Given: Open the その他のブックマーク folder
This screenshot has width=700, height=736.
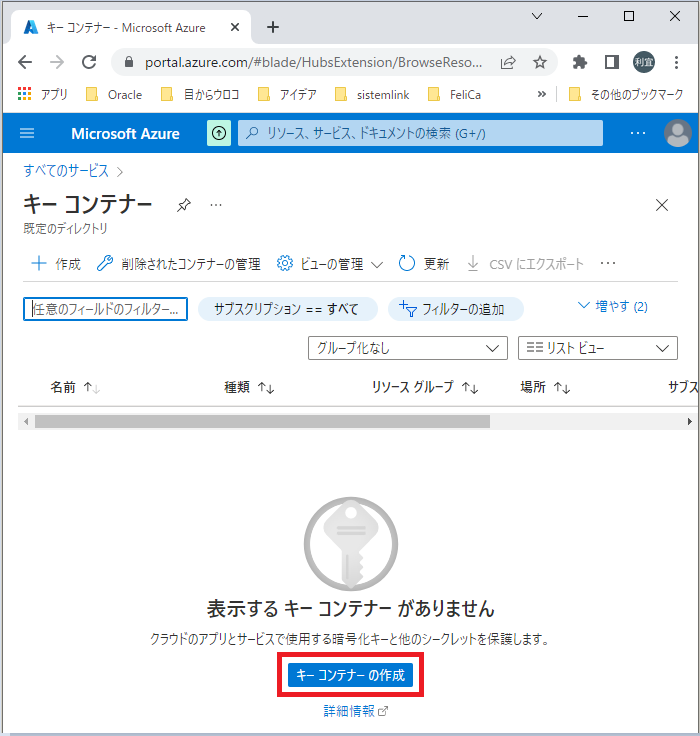Looking at the screenshot, I should pos(626,95).
